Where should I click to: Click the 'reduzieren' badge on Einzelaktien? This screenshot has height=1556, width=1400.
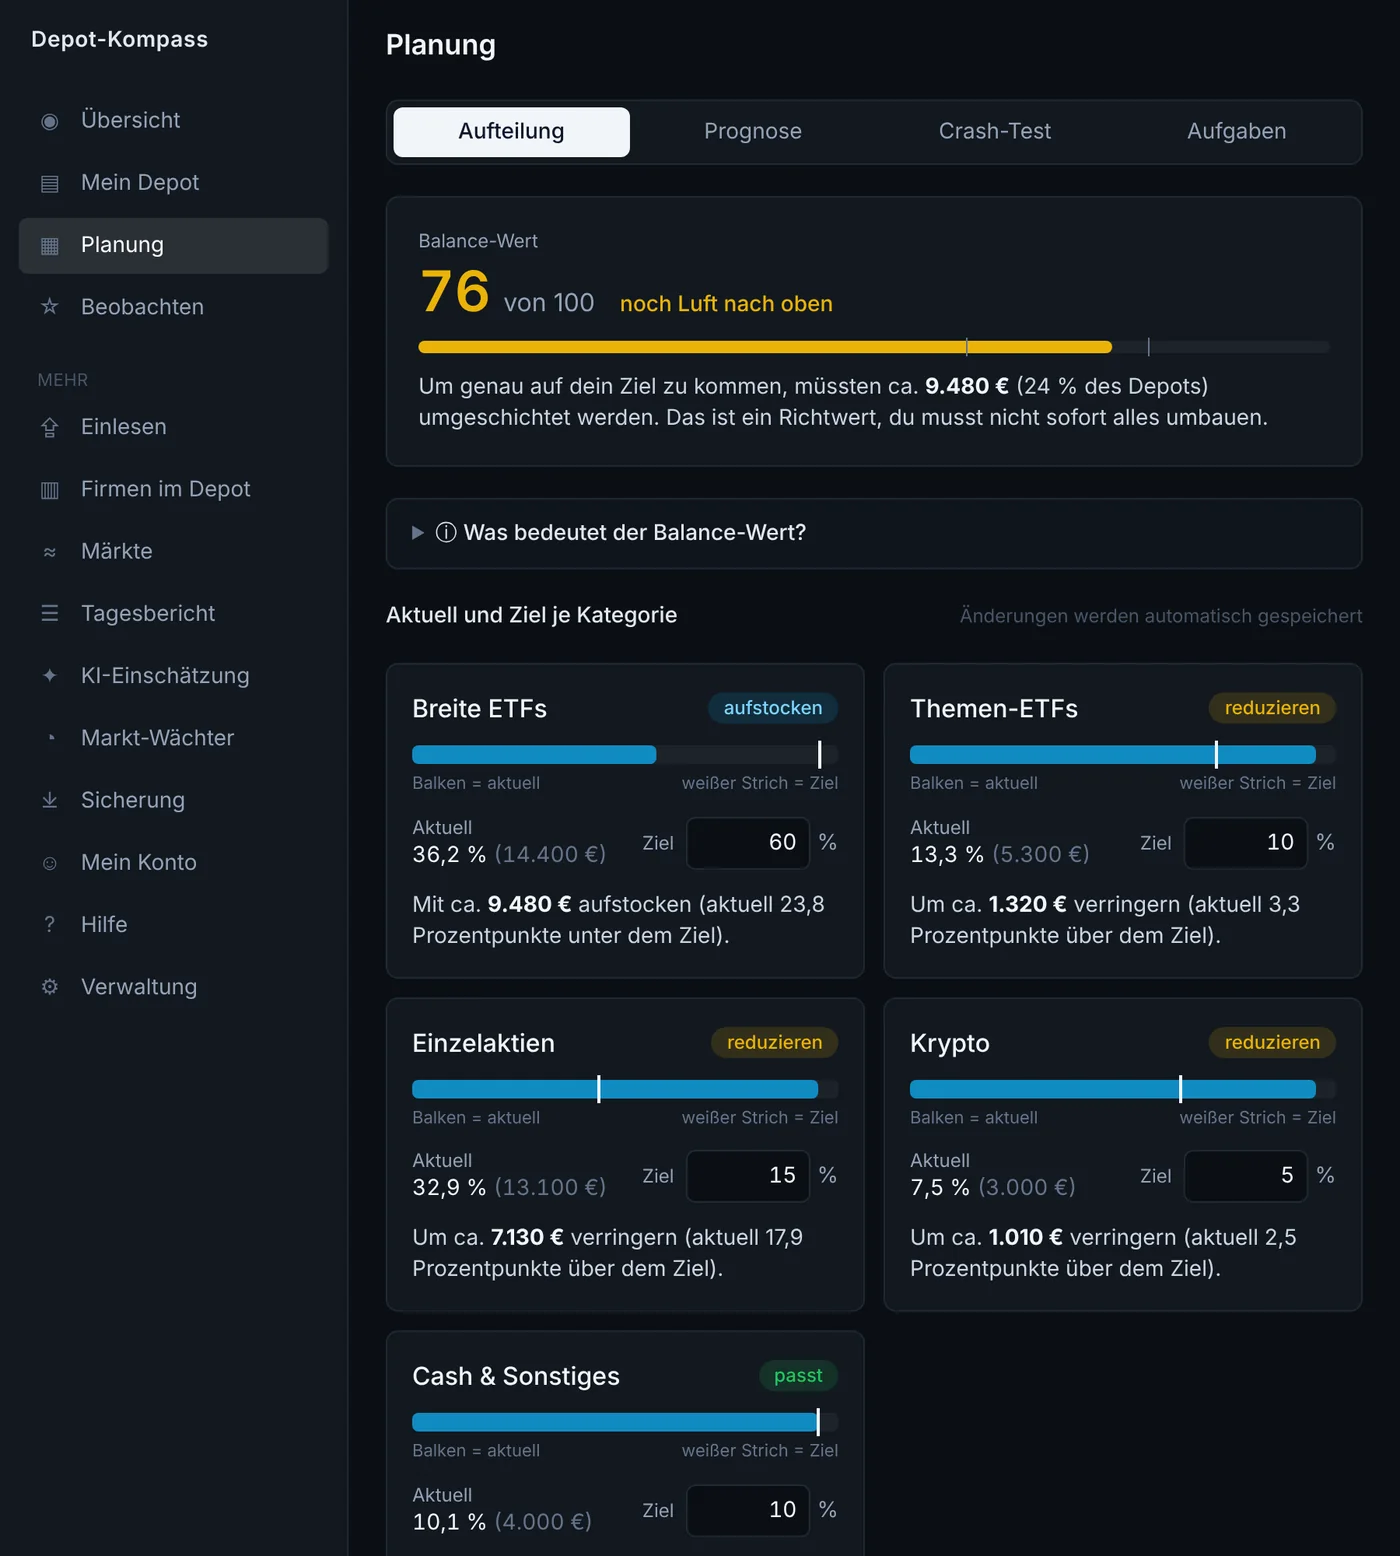[774, 1043]
